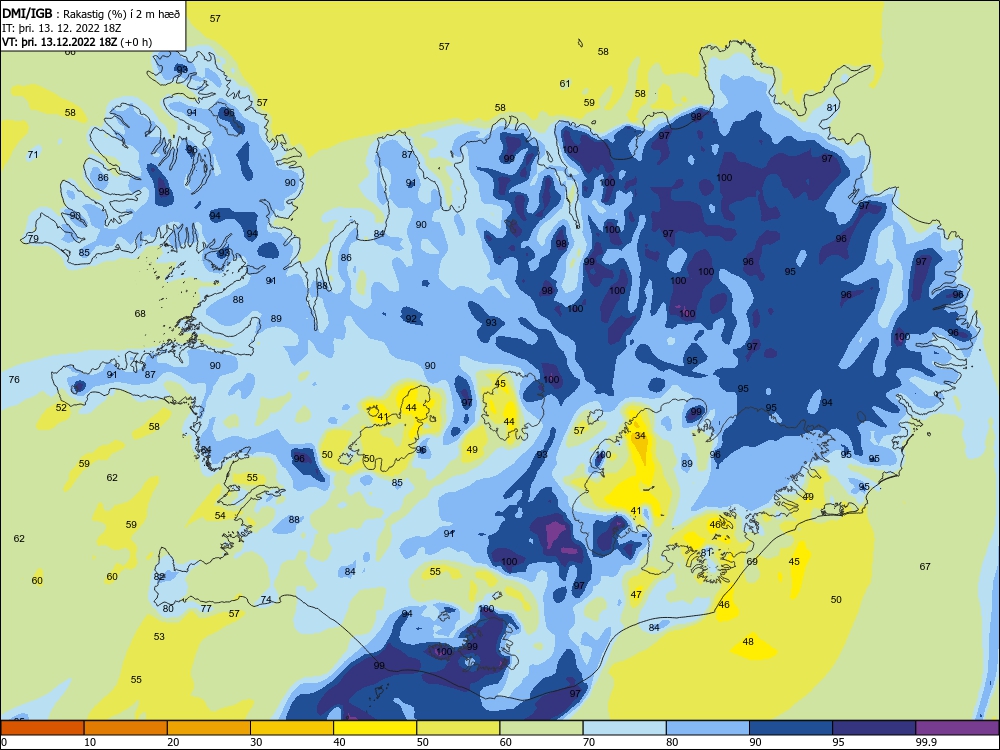This screenshot has width=1000, height=750.
Task: Click the legend tick label 10
Action: pyautogui.click(x=90, y=742)
